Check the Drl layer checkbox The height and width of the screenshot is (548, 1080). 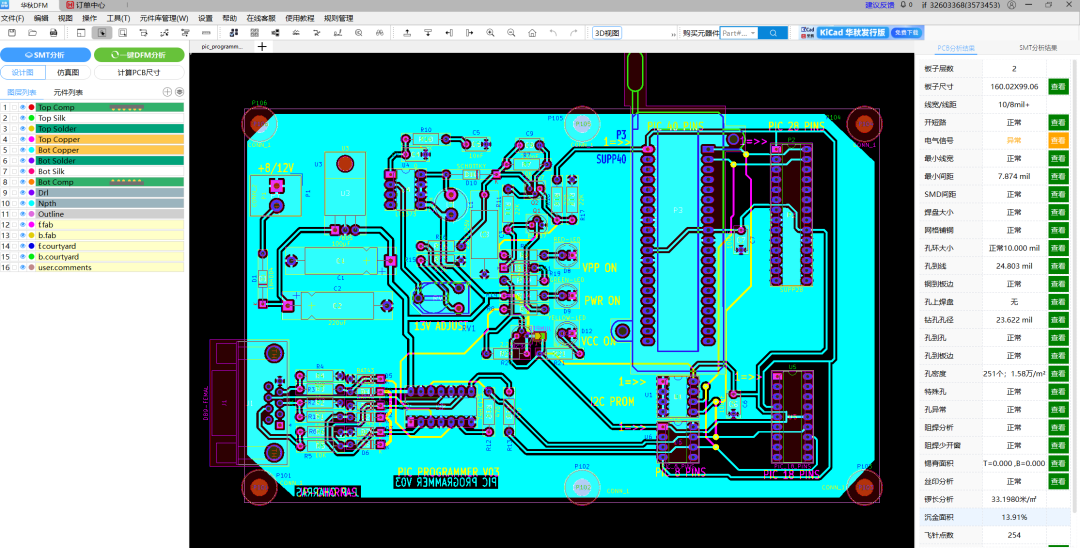14,193
